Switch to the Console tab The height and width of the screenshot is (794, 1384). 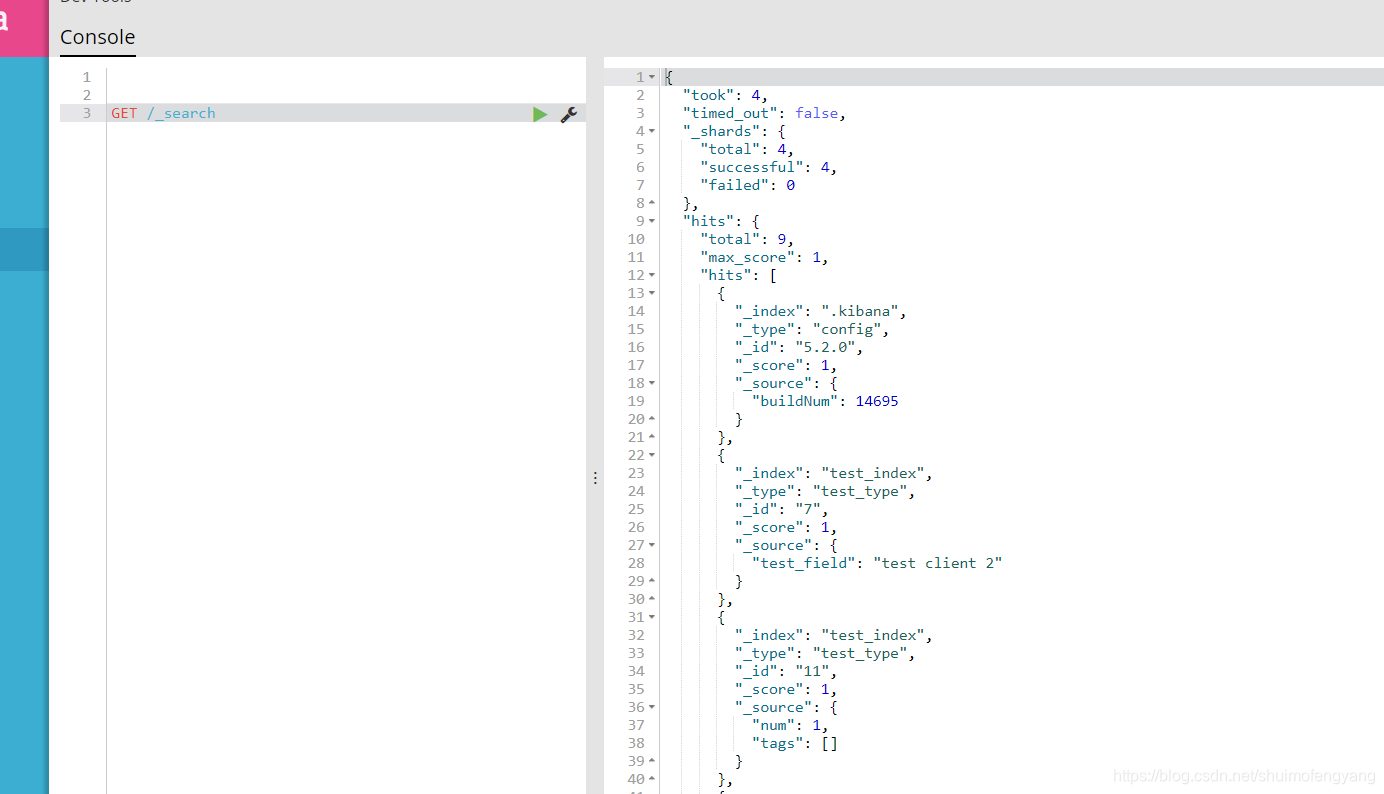(x=97, y=37)
